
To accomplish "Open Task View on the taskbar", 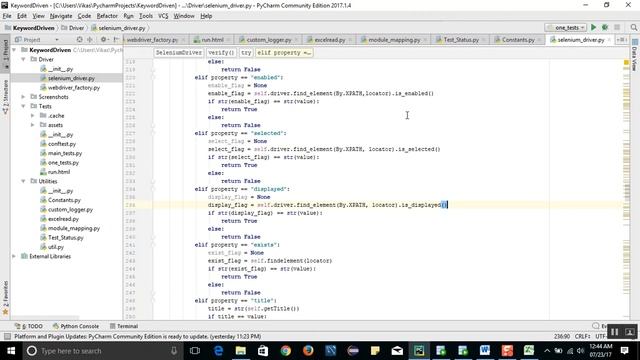I will (x=195, y=351).
